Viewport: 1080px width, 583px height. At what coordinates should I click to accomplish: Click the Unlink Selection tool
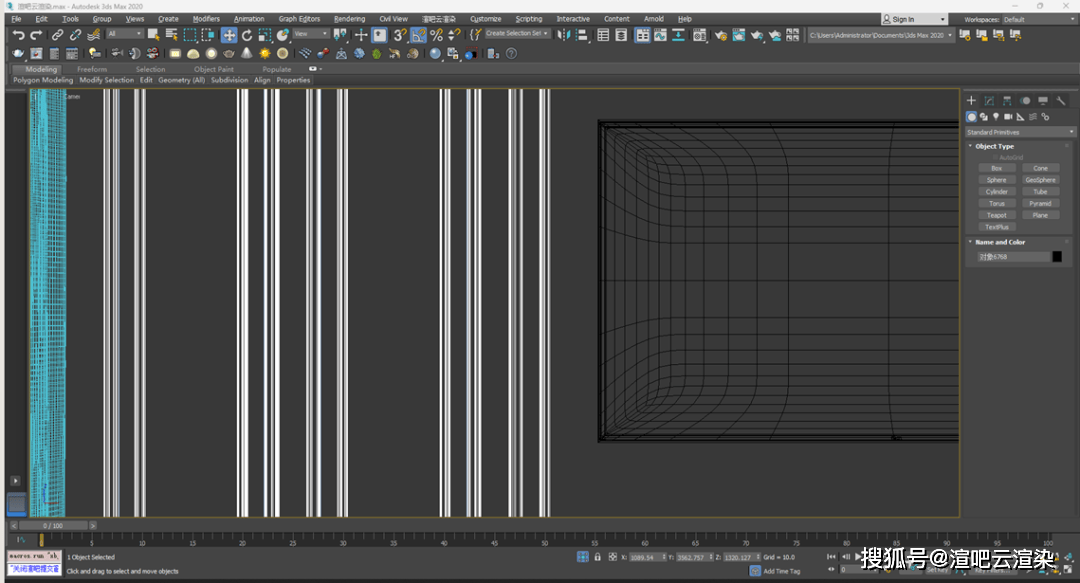[x=75, y=34]
